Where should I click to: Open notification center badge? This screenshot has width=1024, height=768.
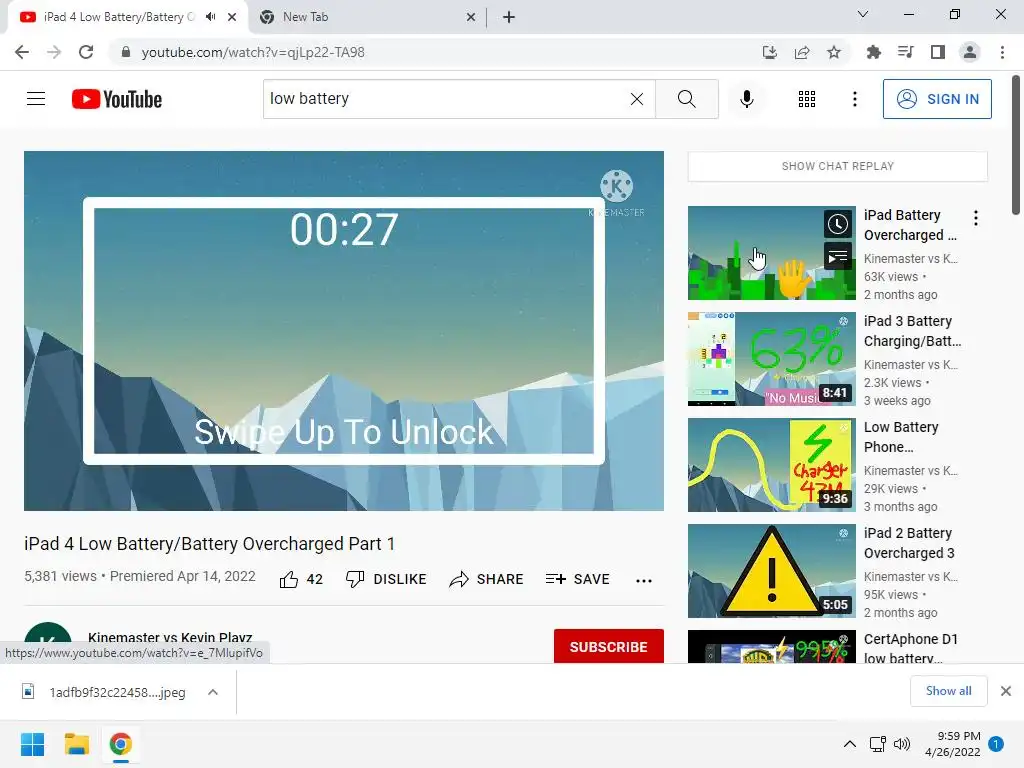tap(995, 744)
